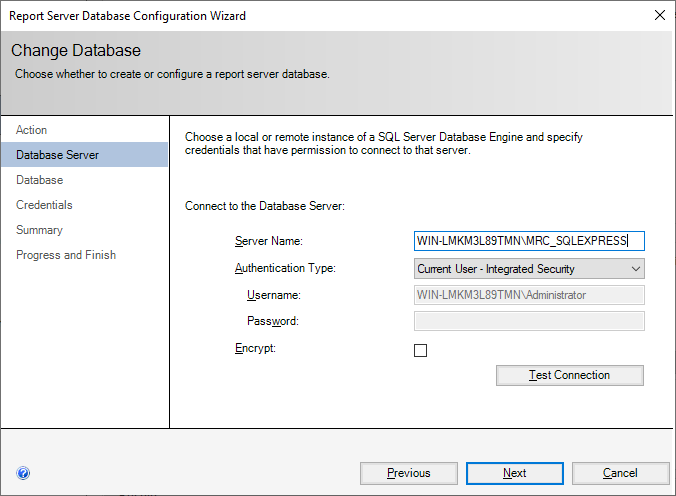Click the Server Name label

tap(268, 242)
